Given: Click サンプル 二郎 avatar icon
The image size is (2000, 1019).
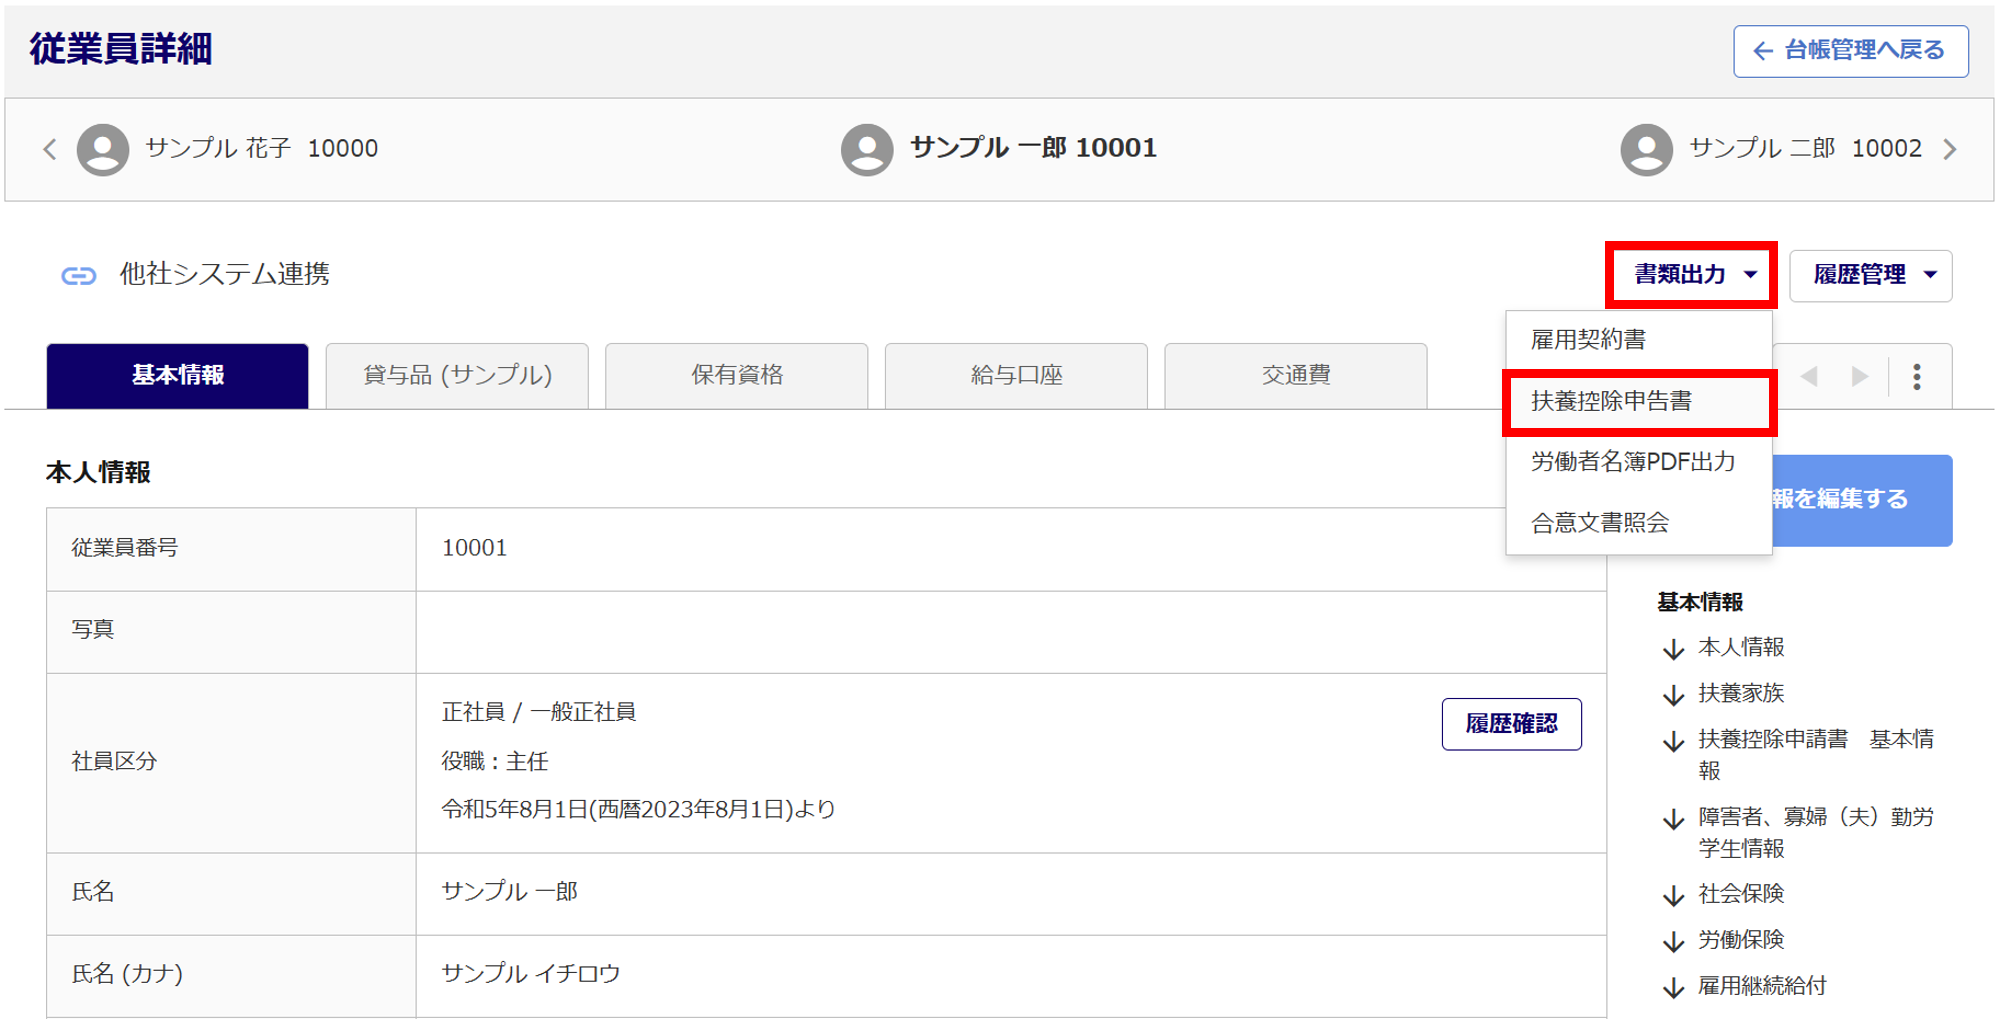Looking at the screenshot, I should coord(1646,149).
